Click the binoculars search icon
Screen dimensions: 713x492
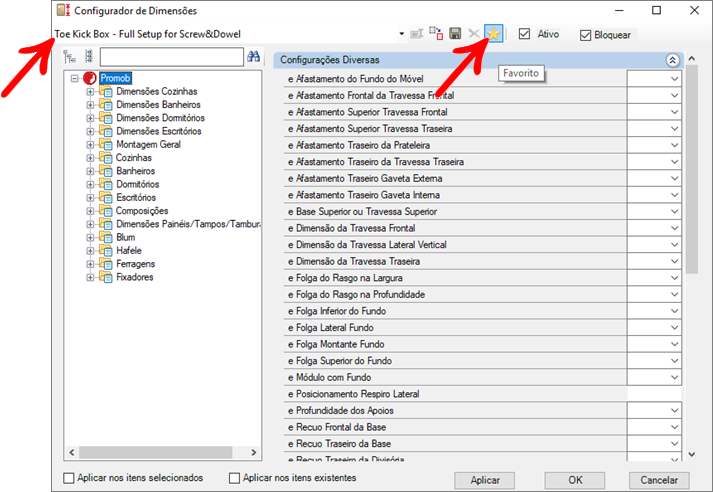(254, 56)
